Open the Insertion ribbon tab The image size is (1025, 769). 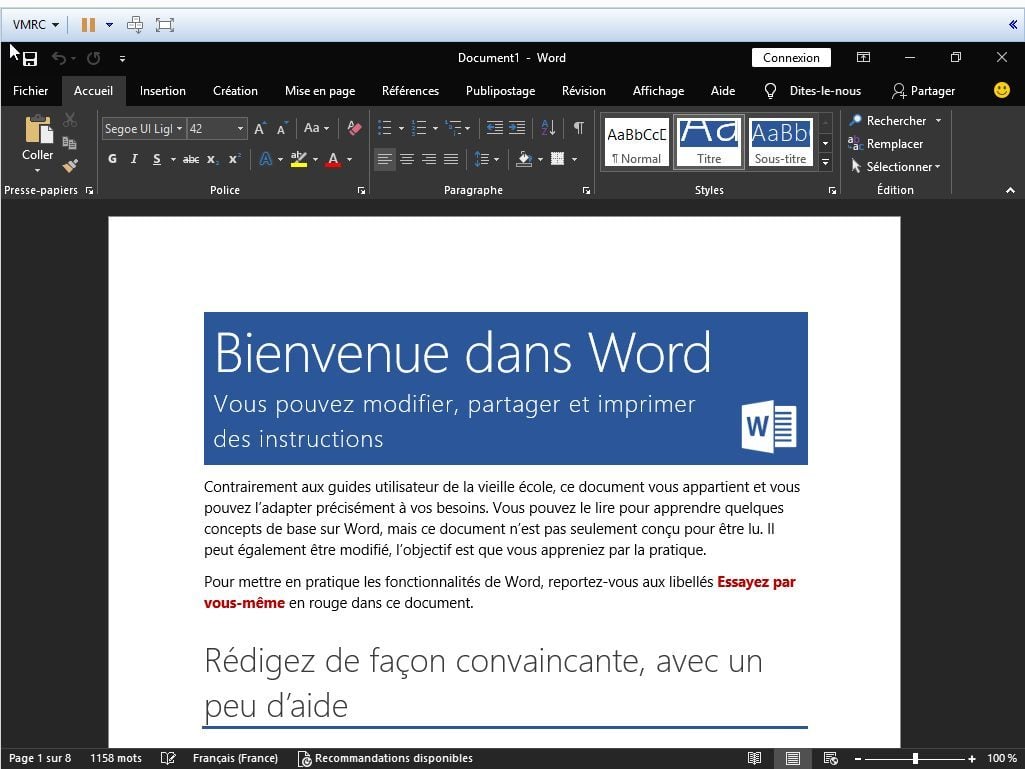click(163, 91)
